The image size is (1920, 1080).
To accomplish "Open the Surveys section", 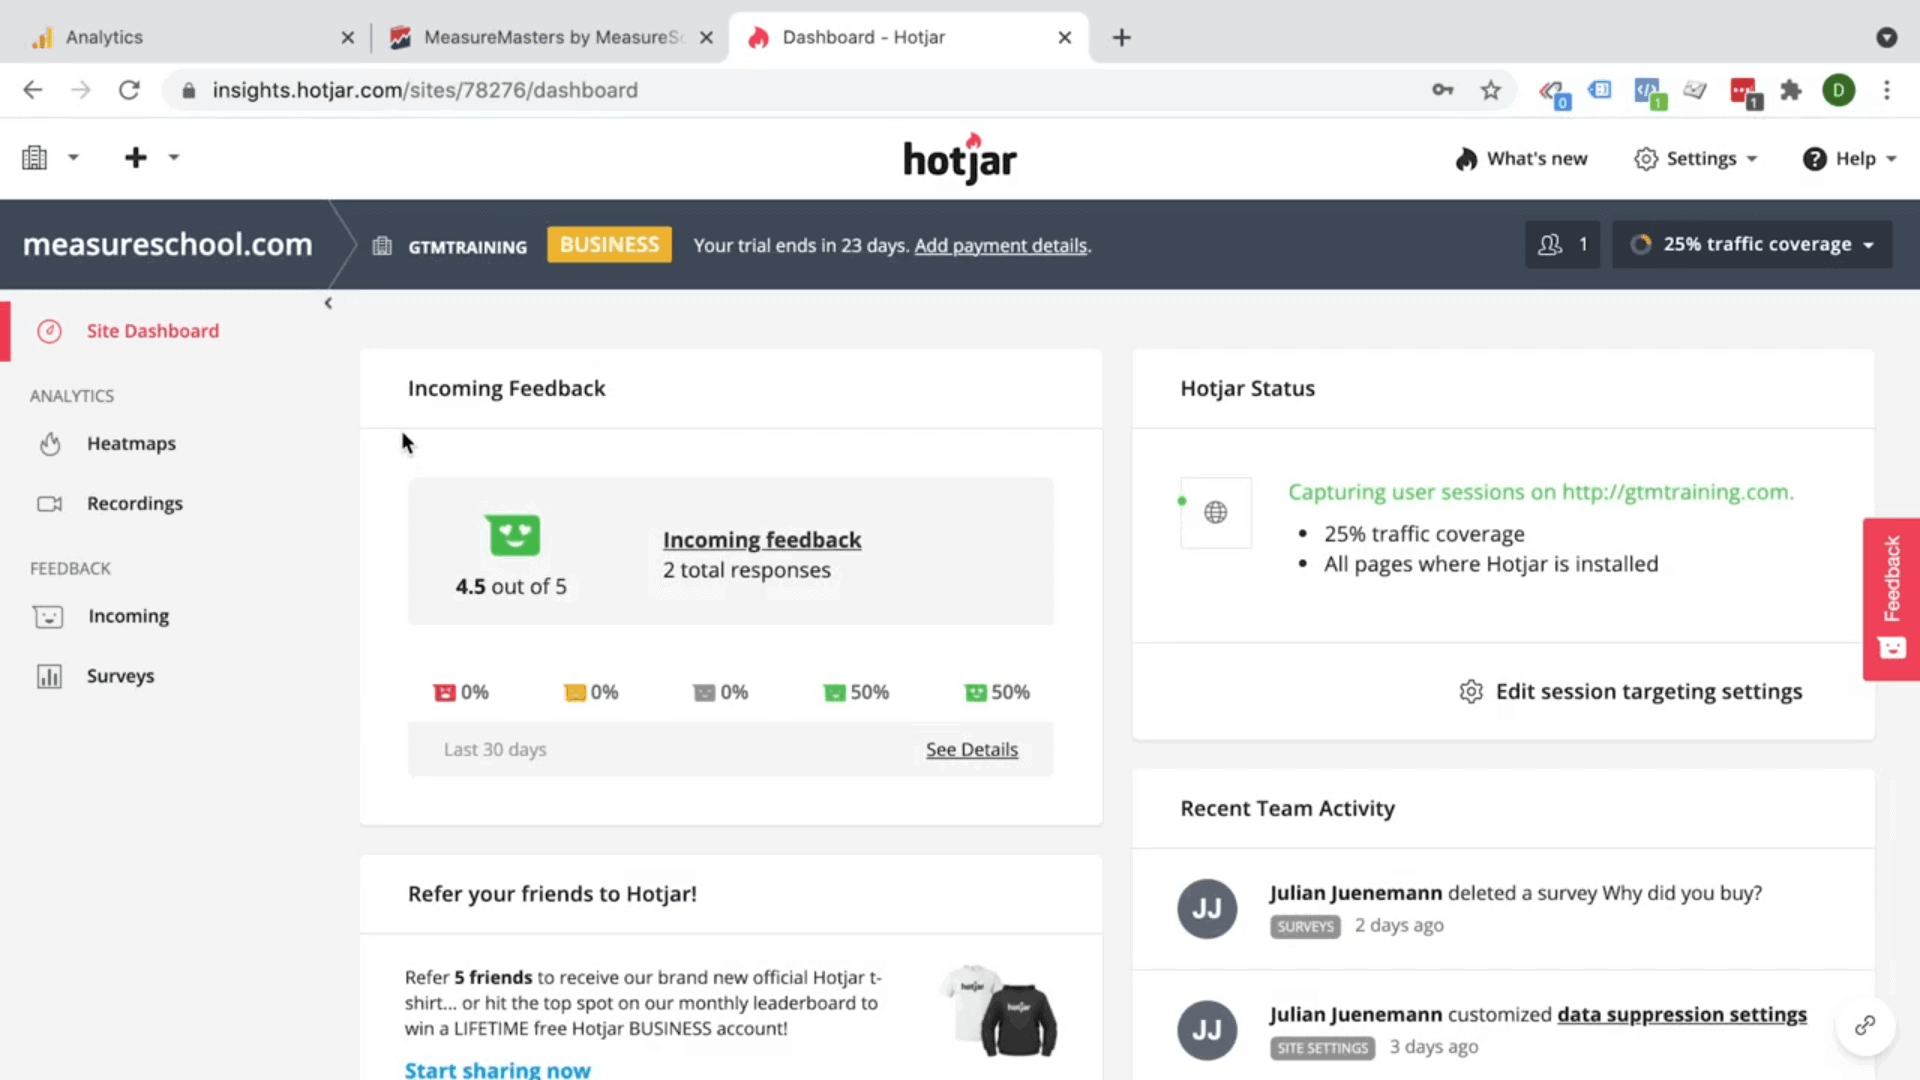I will pyautogui.click(x=120, y=675).
